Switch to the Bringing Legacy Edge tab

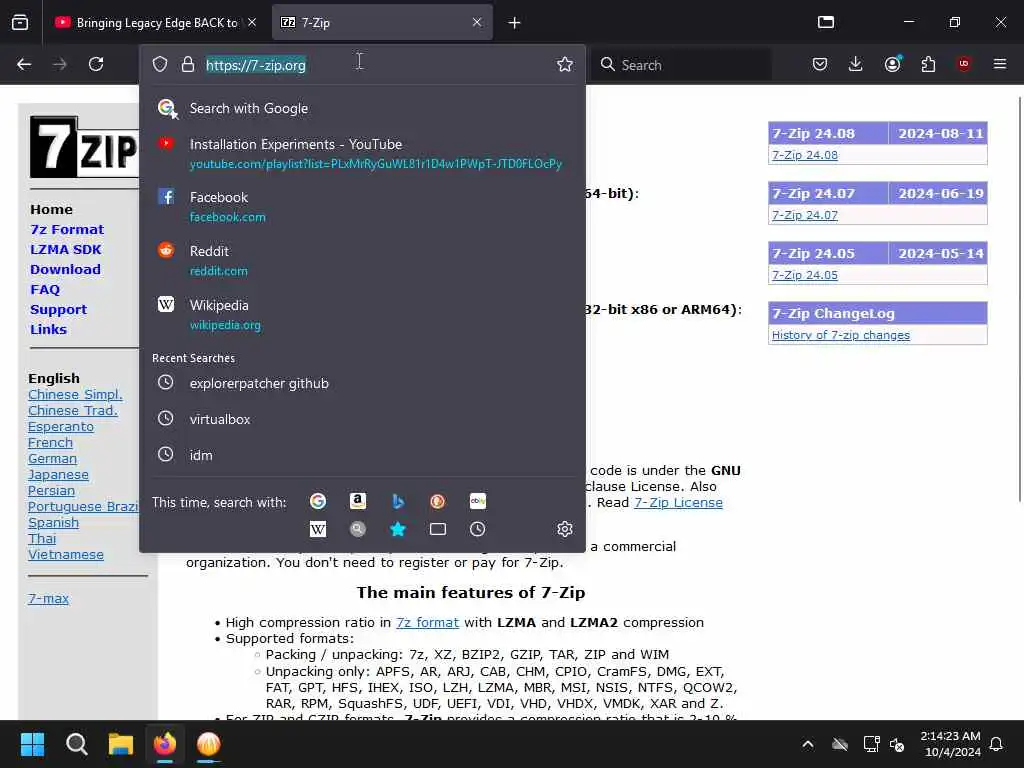(x=155, y=22)
